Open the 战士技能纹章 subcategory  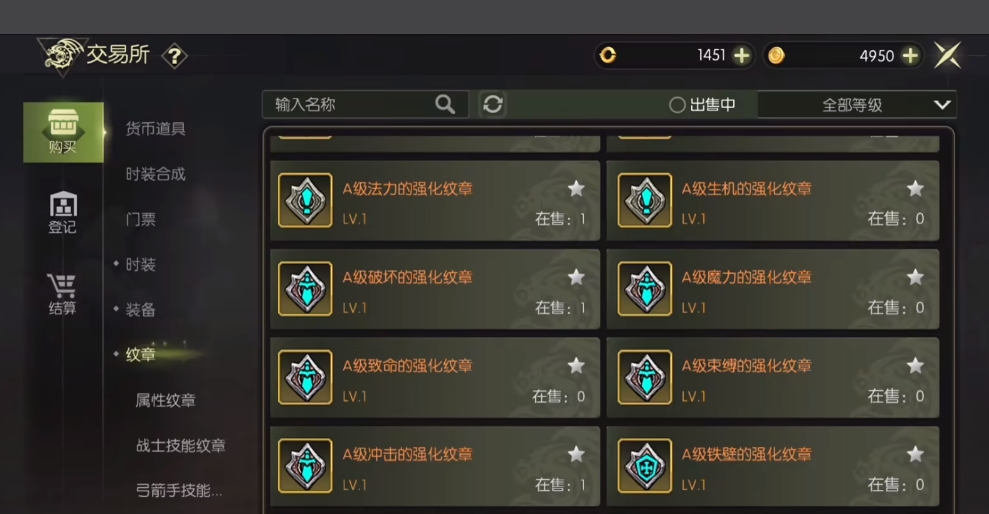(x=180, y=445)
